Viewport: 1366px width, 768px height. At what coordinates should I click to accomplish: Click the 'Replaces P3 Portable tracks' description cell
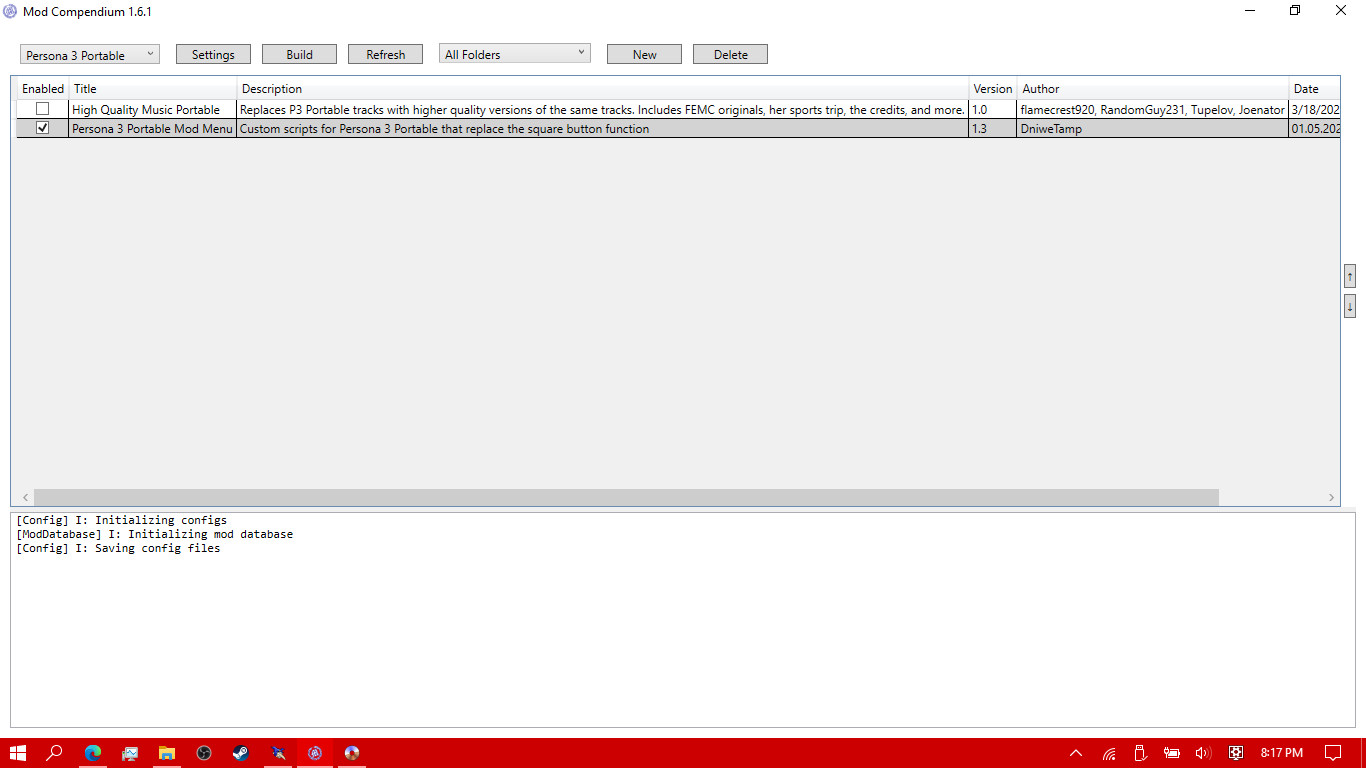(602, 110)
